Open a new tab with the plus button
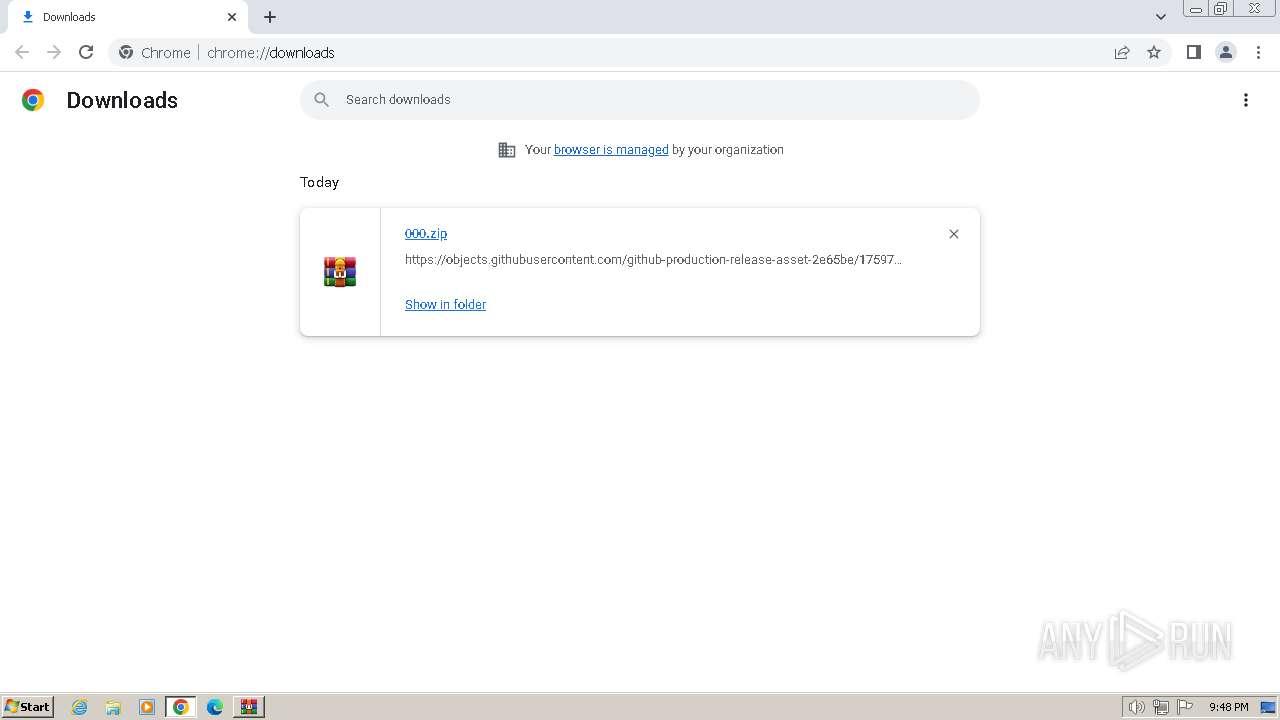The image size is (1280, 720). coord(270,17)
